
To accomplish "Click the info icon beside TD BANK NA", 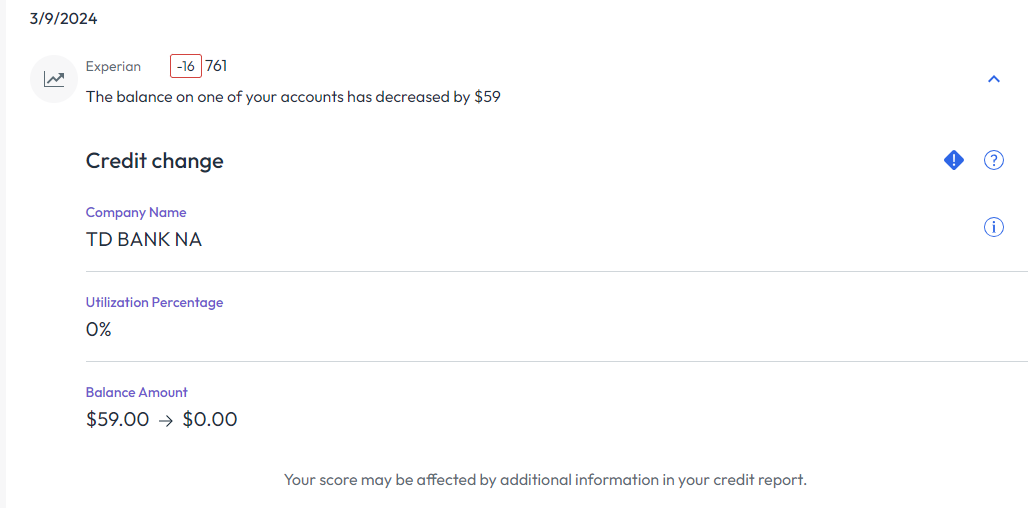I will pyautogui.click(x=994, y=227).
